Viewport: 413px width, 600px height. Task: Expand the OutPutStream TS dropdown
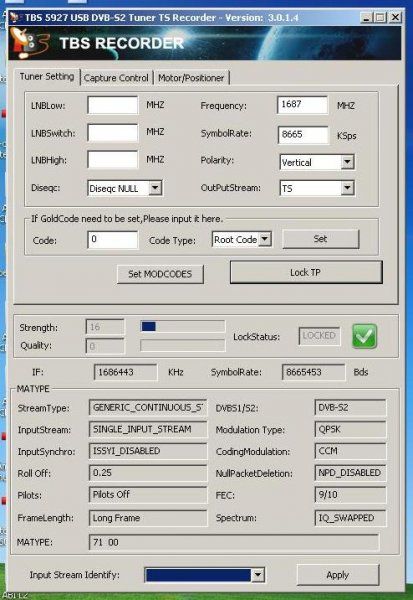(x=347, y=188)
